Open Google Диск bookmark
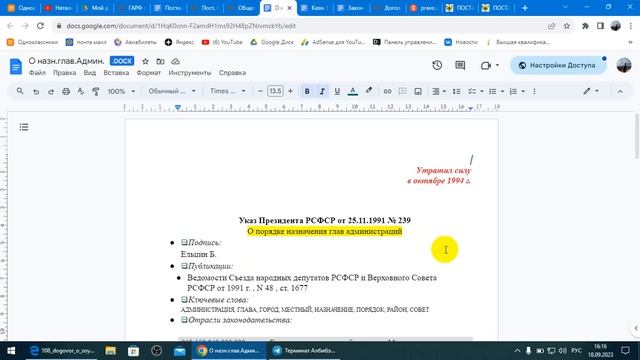The width and height of the screenshot is (640, 360). [x=272, y=42]
